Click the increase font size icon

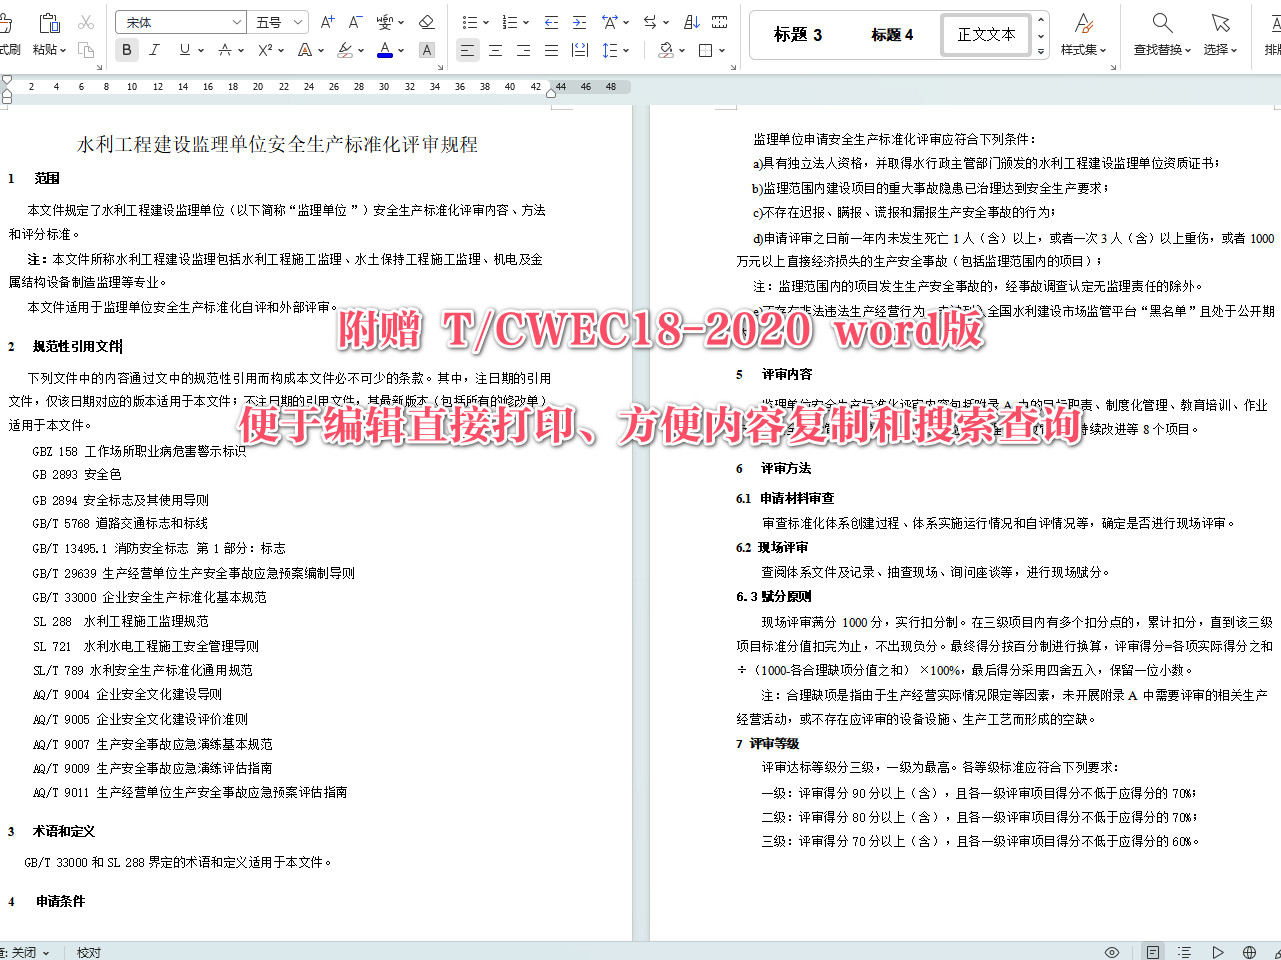pos(326,21)
